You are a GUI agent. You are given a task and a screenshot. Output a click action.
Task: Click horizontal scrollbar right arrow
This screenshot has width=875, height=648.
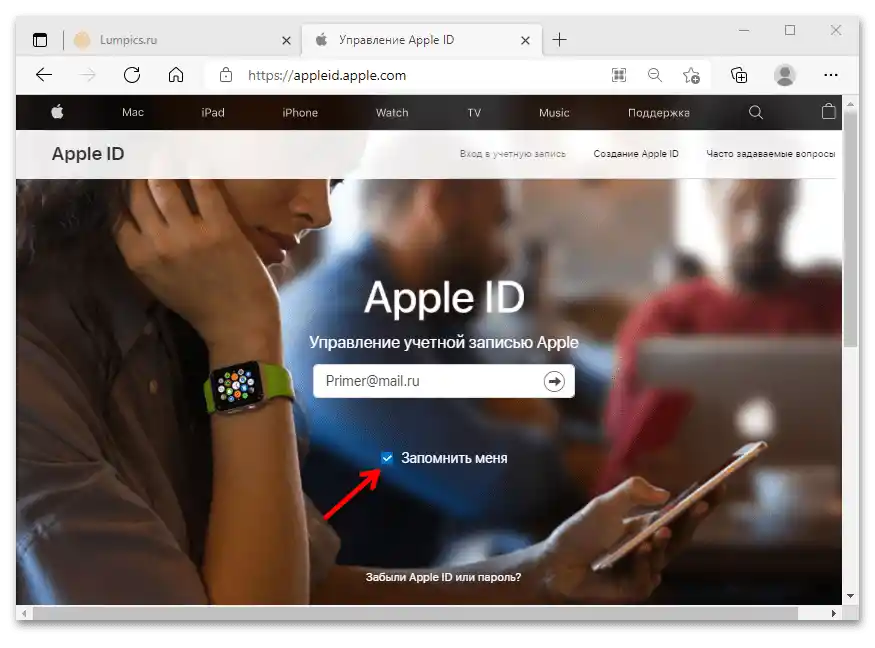click(833, 613)
